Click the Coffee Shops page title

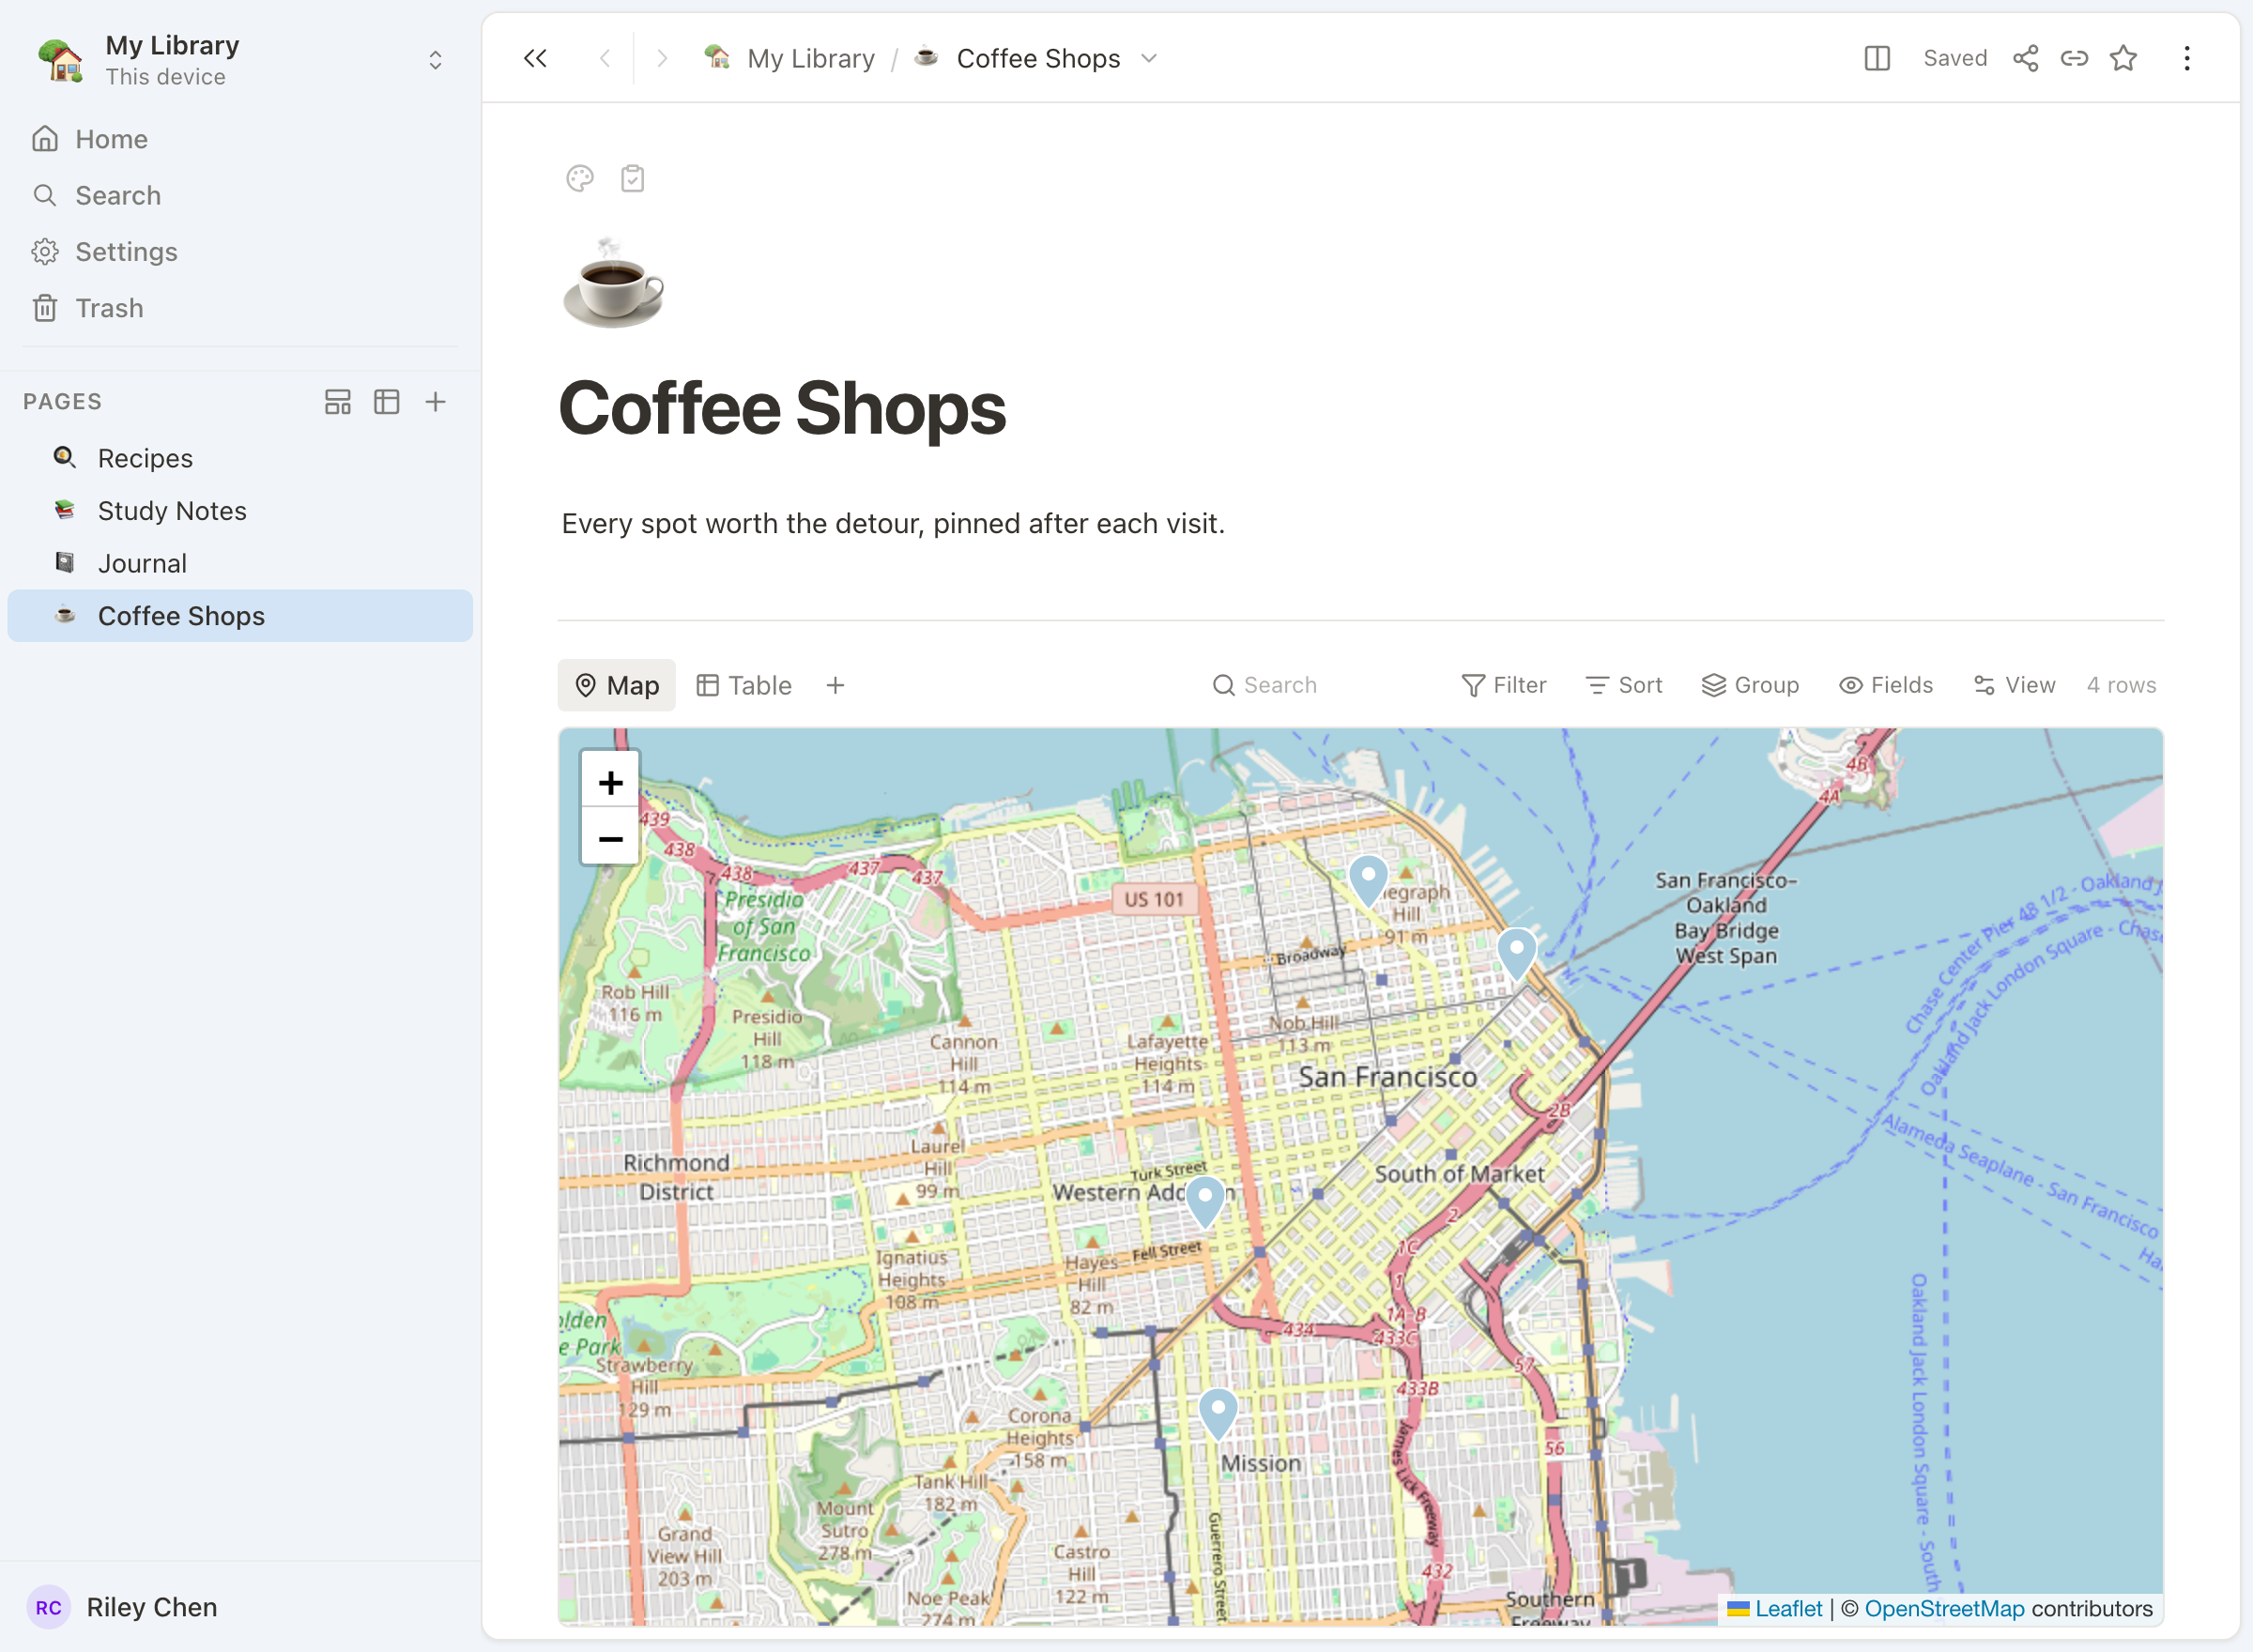pyautogui.click(x=782, y=408)
